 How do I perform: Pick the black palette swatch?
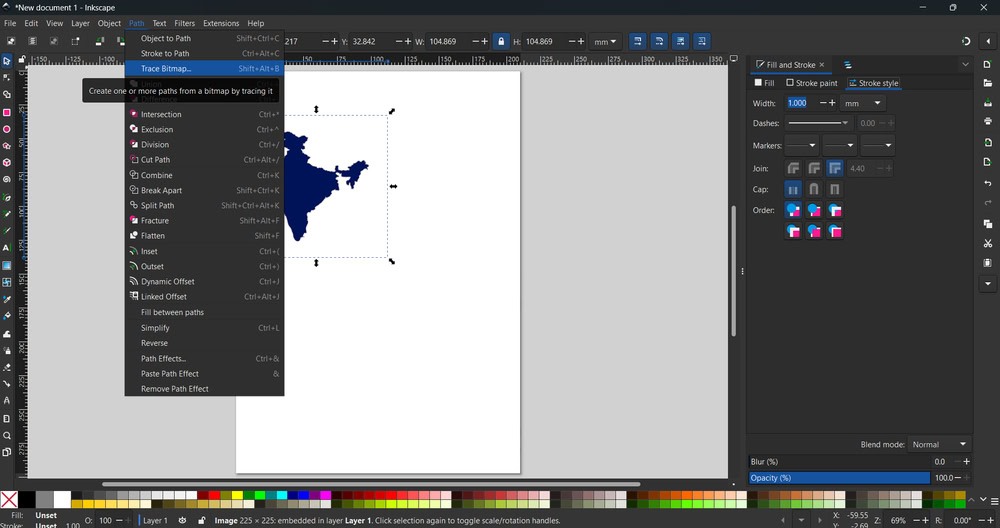tap(27, 500)
